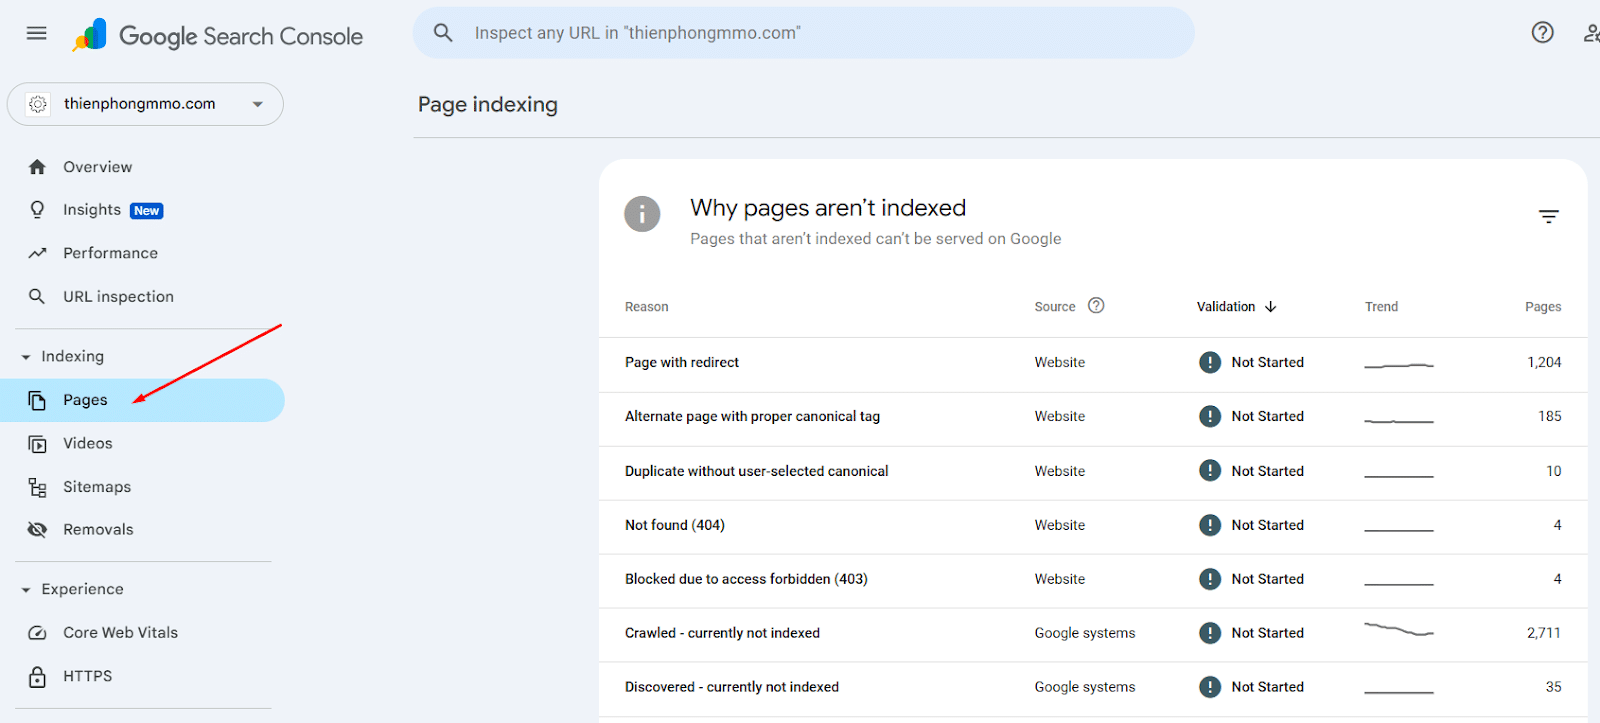1600x723 pixels.
Task: Collapse the Experience section
Action: (26, 590)
